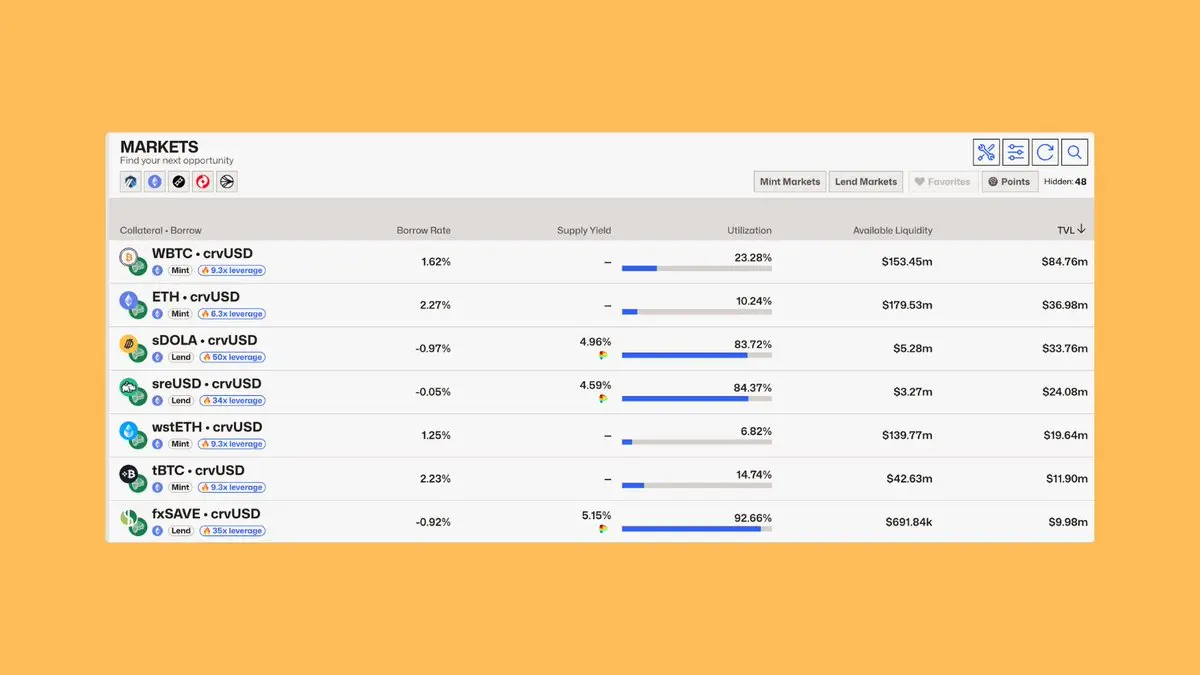
Task: Click the wstETH token icon
Action: (x=128, y=431)
